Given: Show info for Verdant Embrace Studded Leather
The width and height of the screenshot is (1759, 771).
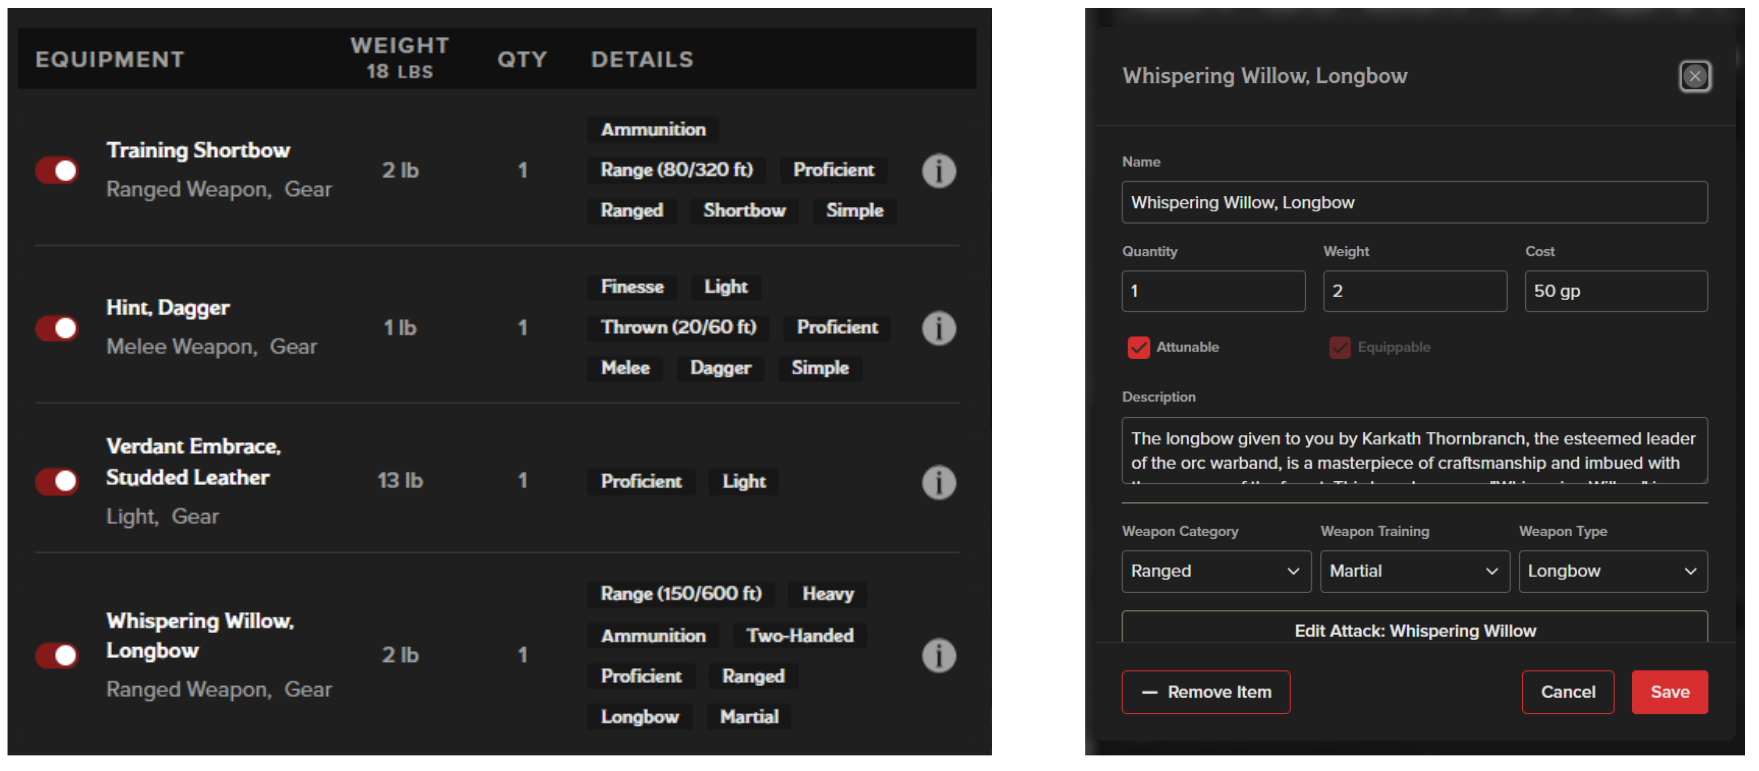Looking at the screenshot, I should 938,483.
